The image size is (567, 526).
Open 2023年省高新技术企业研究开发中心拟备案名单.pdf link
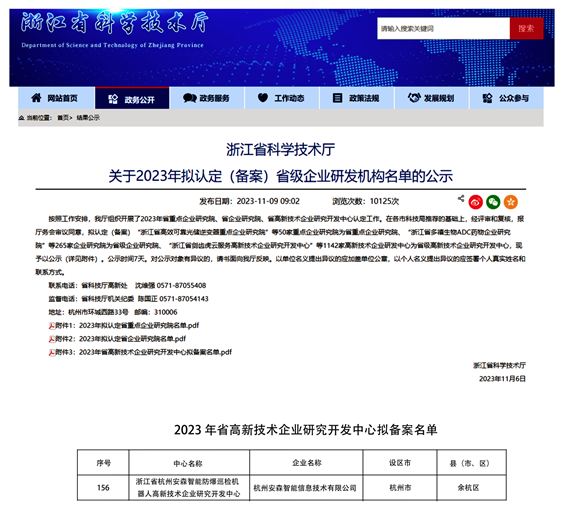coord(155,352)
